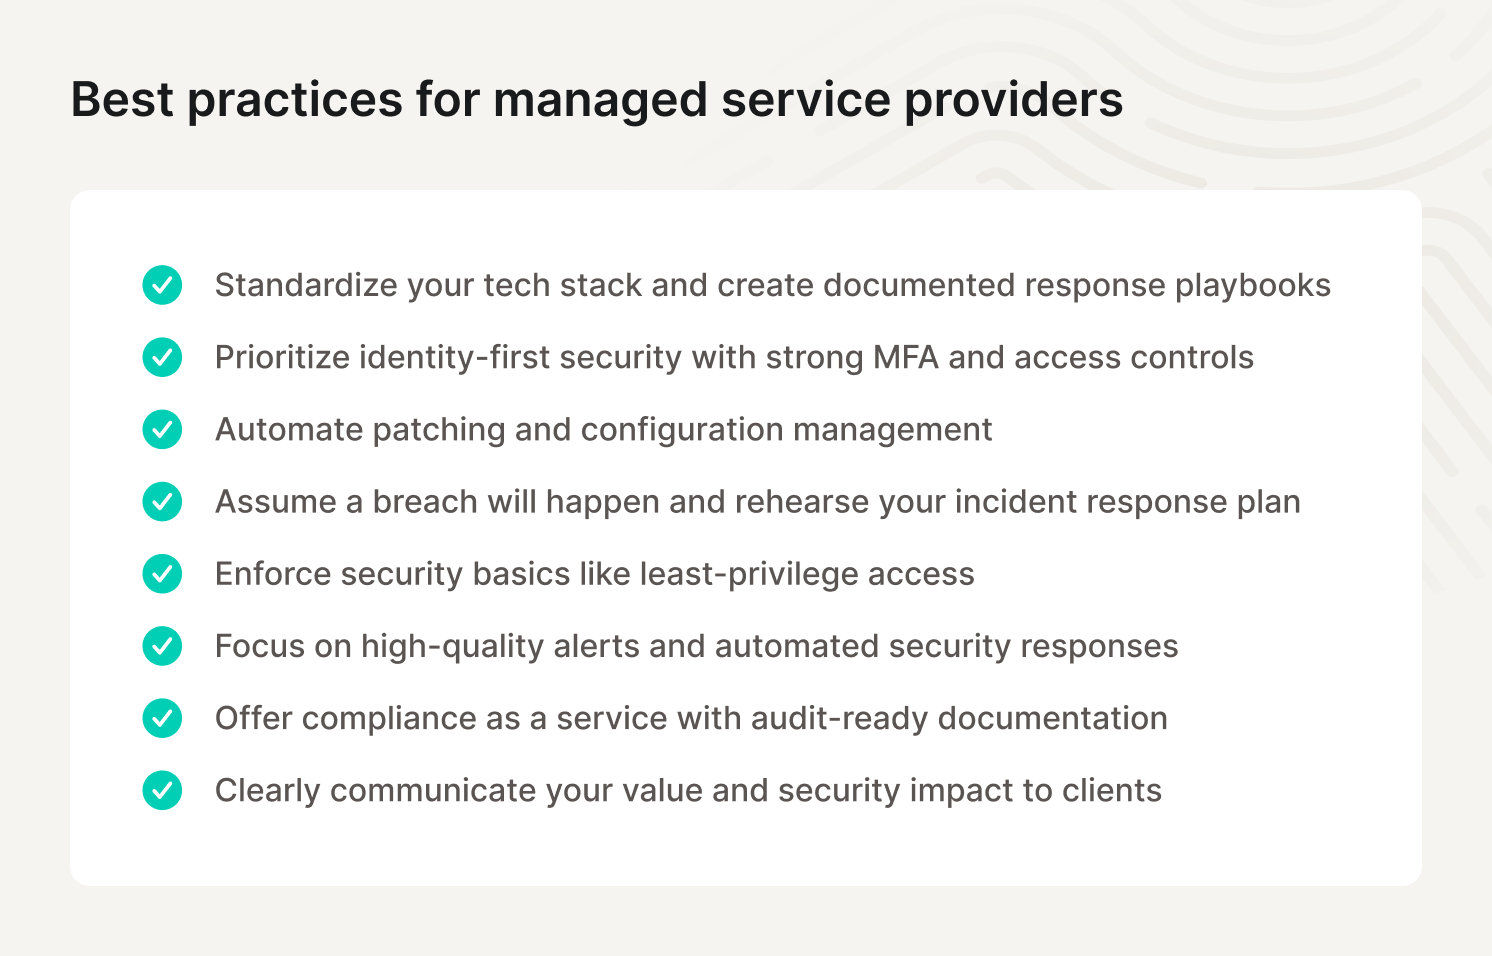The width and height of the screenshot is (1492, 956).
Task: Select the 'Offer compliance as a service' text
Action: click(691, 718)
